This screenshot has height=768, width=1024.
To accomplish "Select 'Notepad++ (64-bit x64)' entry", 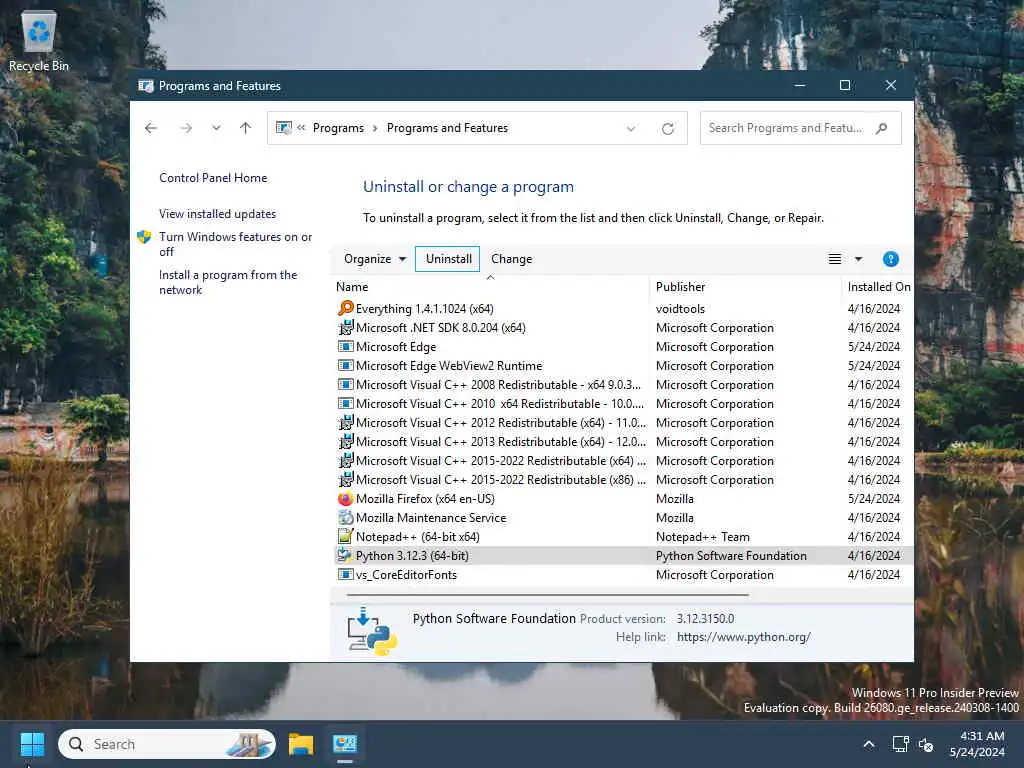I will pyautogui.click(x=417, y=537).
